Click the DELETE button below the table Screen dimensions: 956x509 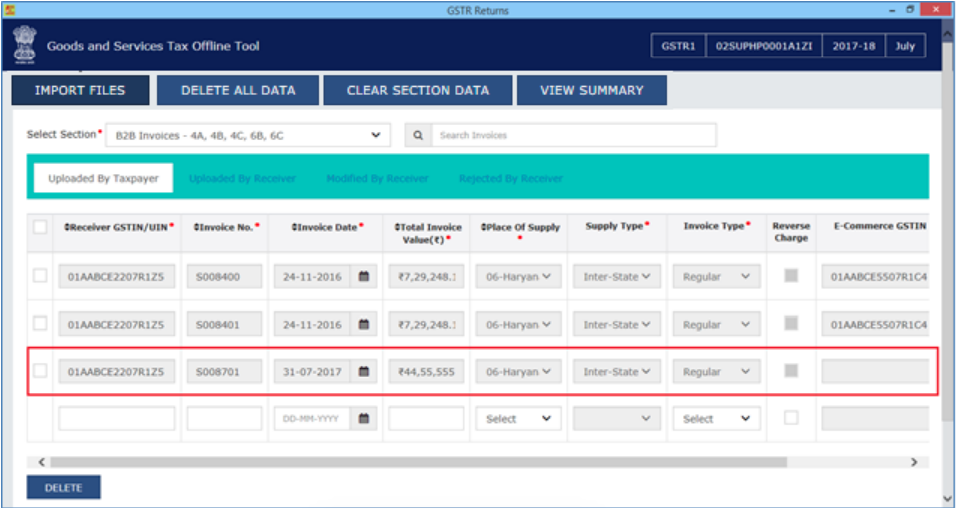[x=63, y=488]
